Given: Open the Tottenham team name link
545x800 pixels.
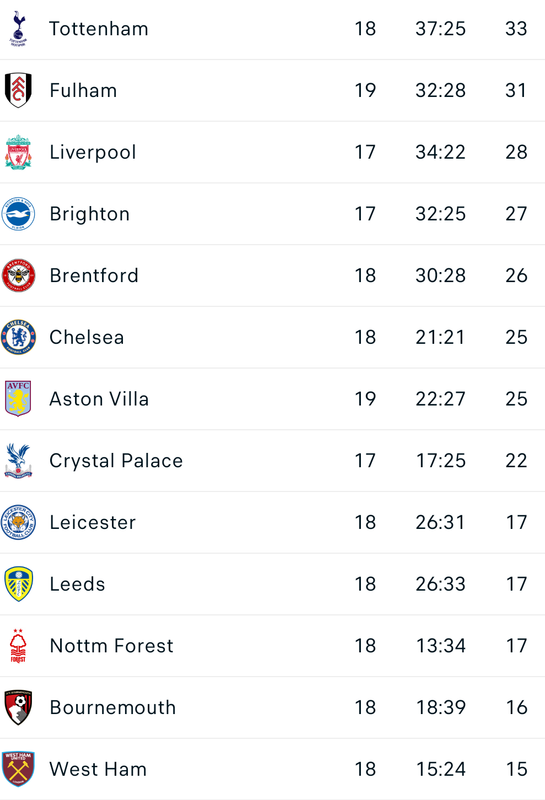Looking at the screenshot, I should point(98,29).
